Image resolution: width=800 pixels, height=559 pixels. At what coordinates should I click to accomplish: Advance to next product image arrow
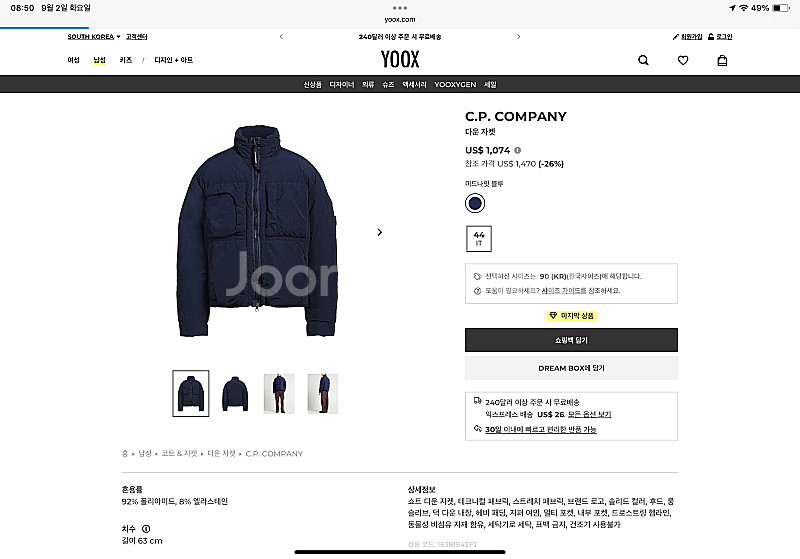[x=380, y=232]
